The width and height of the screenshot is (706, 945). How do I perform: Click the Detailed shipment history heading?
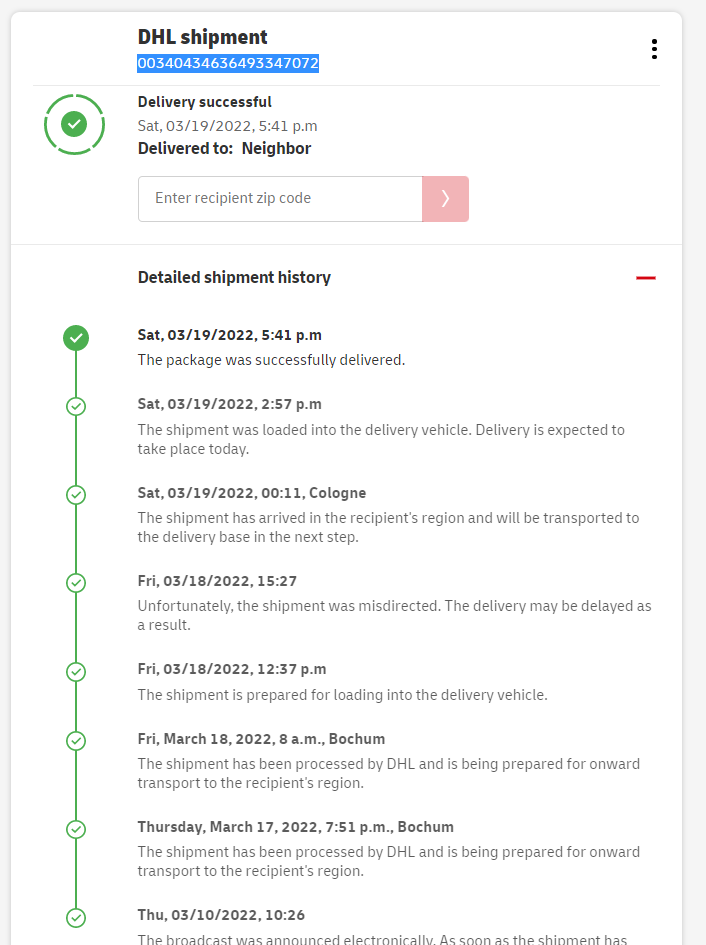pos(234,278)
